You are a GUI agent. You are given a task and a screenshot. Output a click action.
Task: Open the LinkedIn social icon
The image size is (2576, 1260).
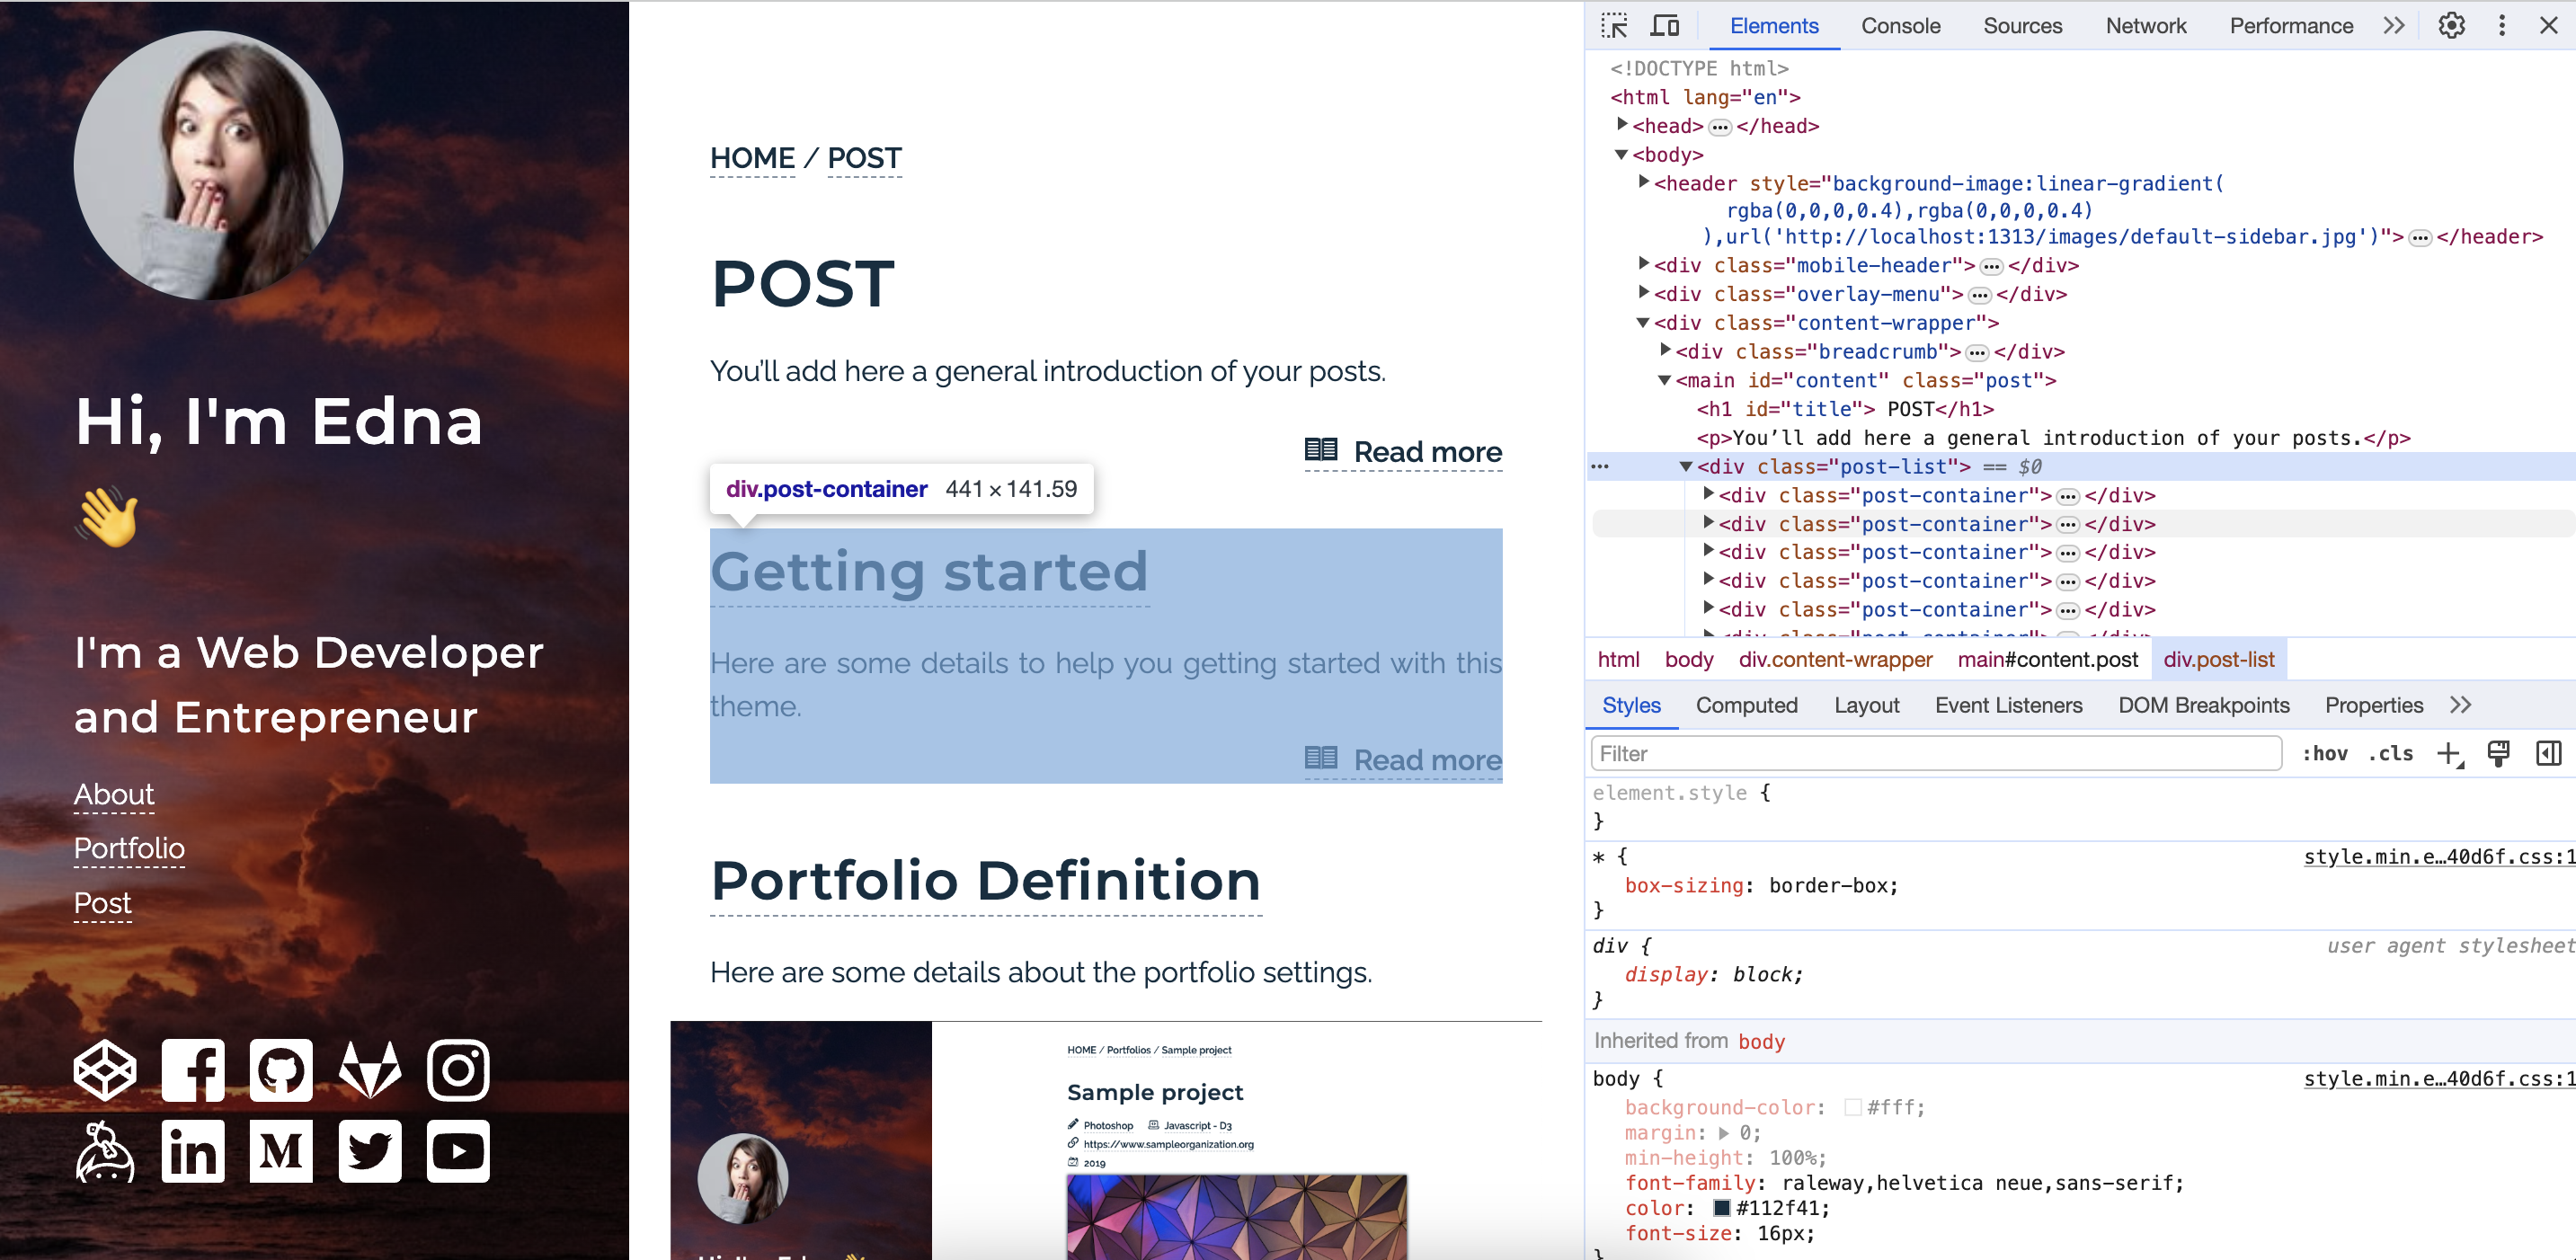(193, 1151)
